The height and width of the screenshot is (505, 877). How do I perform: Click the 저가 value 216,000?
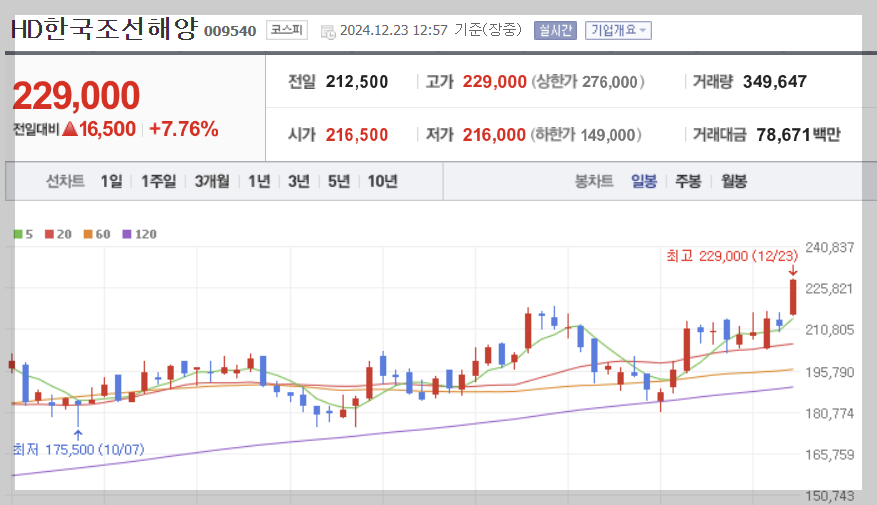point(494,135)
